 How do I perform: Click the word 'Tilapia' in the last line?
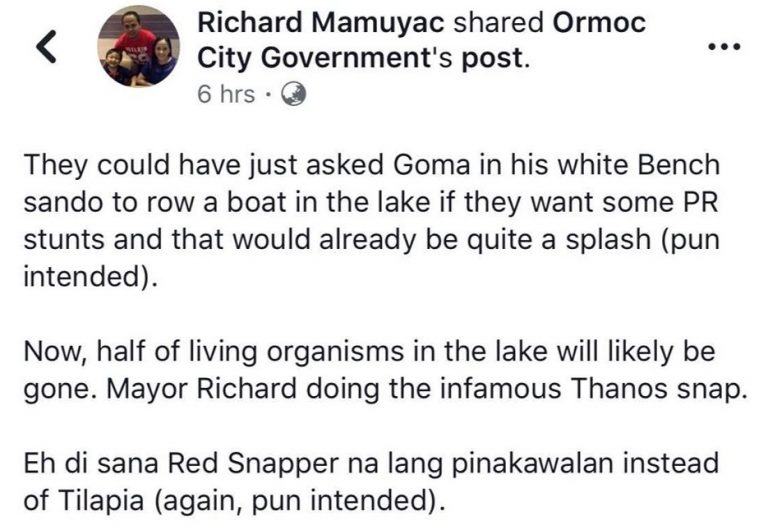(x=101, y=501)
